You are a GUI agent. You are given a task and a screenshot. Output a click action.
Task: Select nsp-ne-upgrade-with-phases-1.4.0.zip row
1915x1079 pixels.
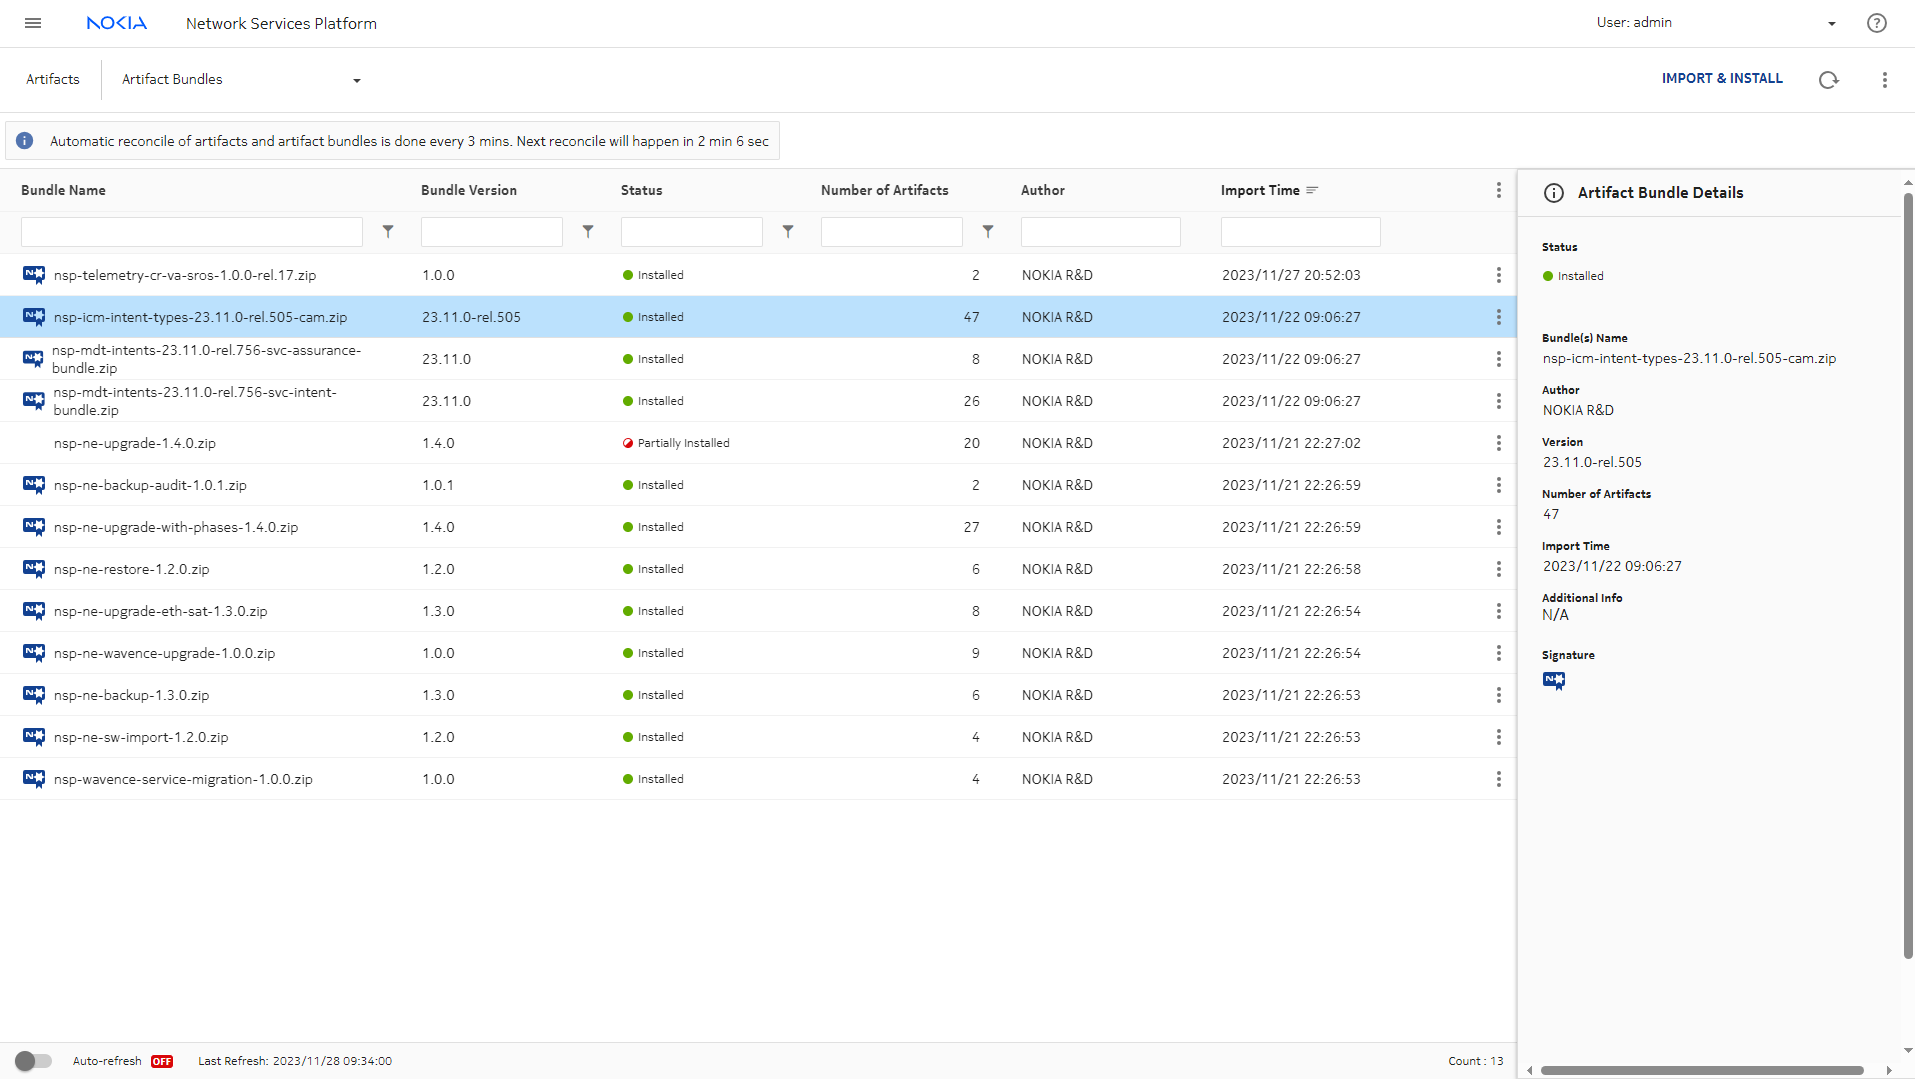[x=758, y=527]
